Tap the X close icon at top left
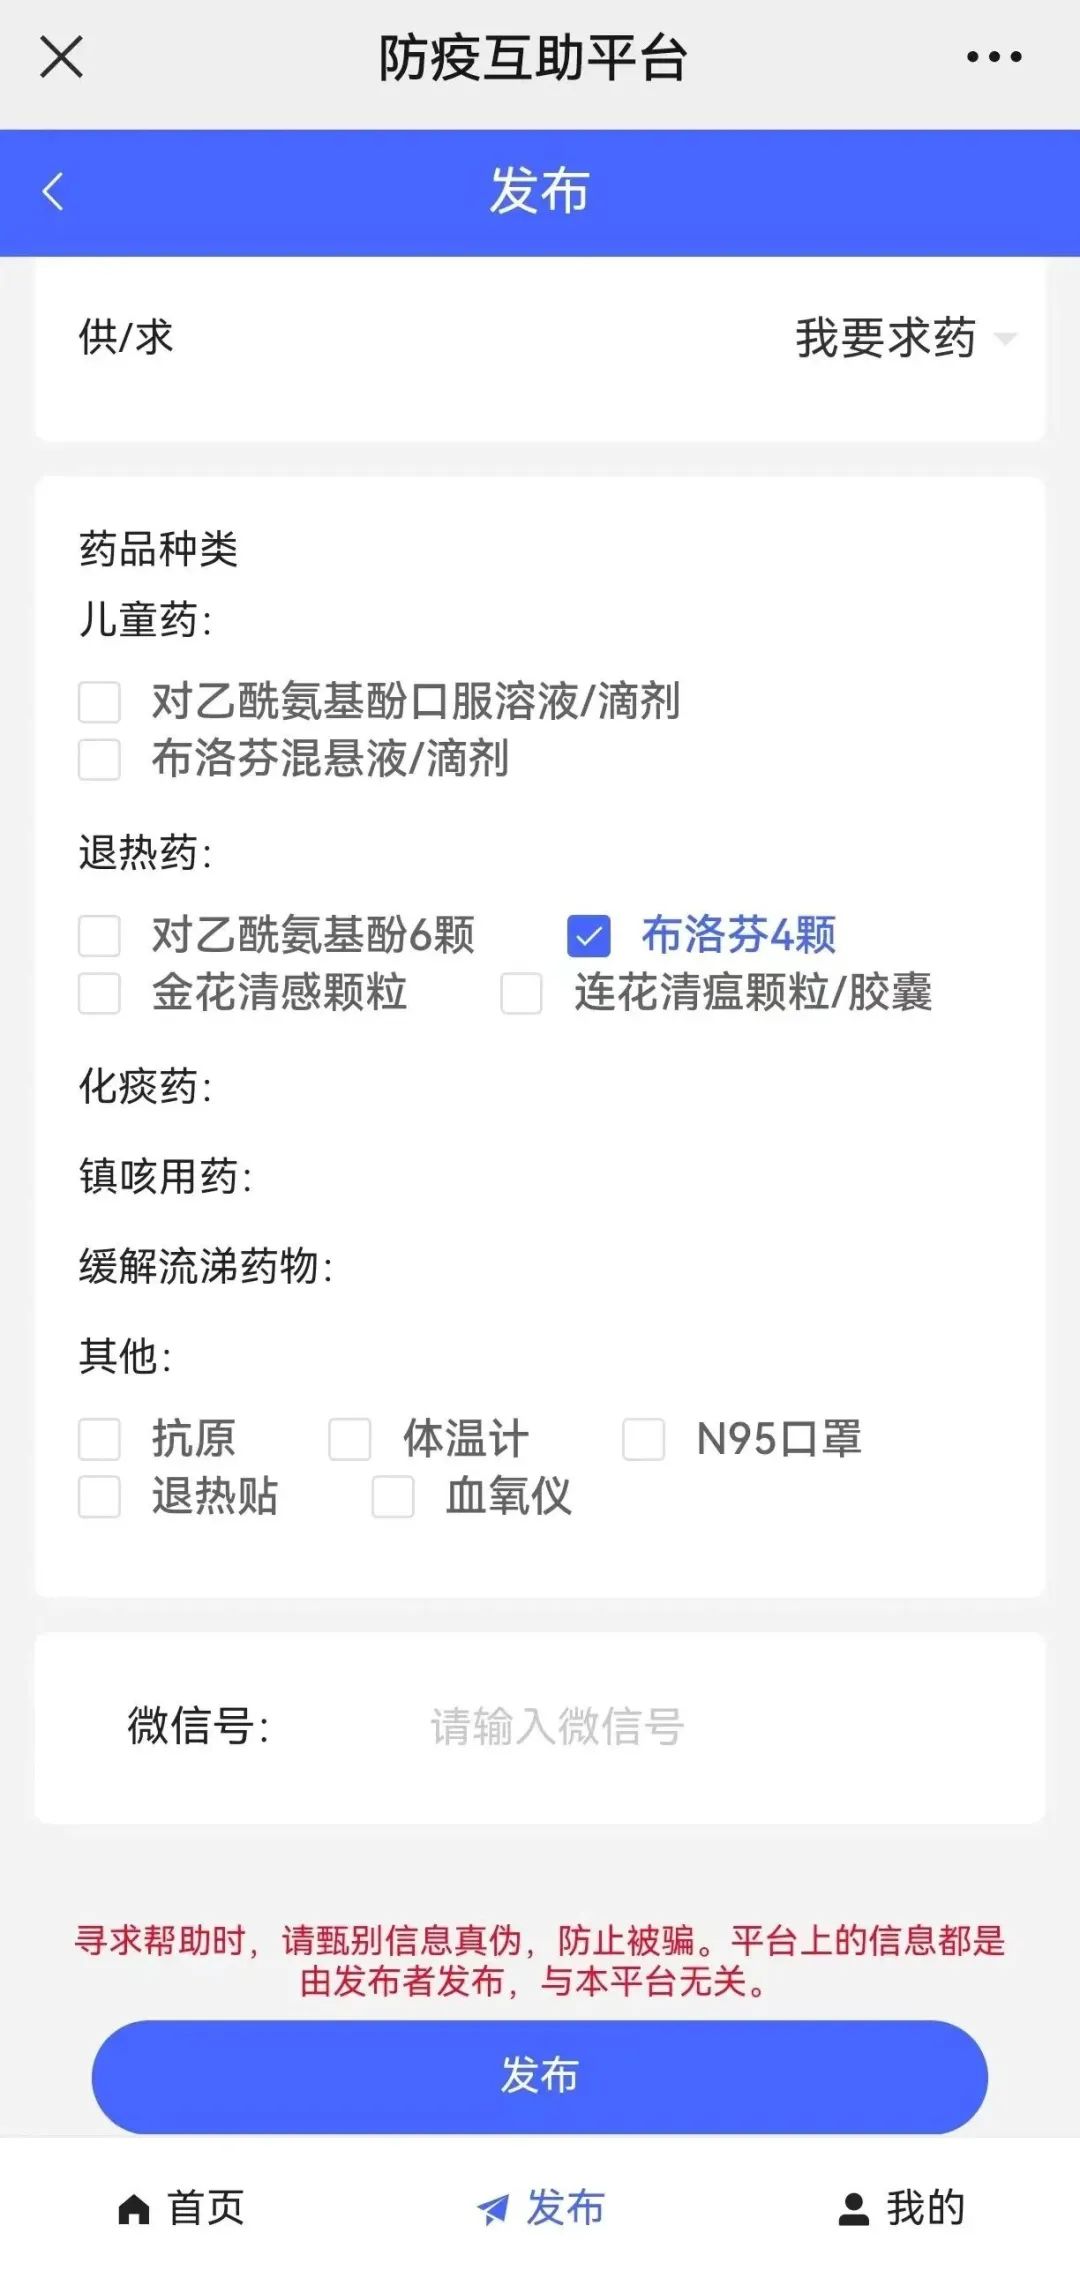The width and height of the screenshot is (1080, 2278). click(61, 57)
